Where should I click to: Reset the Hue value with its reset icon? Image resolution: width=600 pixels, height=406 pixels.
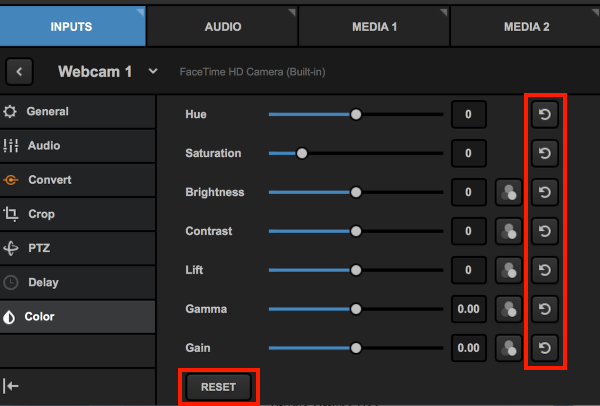pos(545,115)
